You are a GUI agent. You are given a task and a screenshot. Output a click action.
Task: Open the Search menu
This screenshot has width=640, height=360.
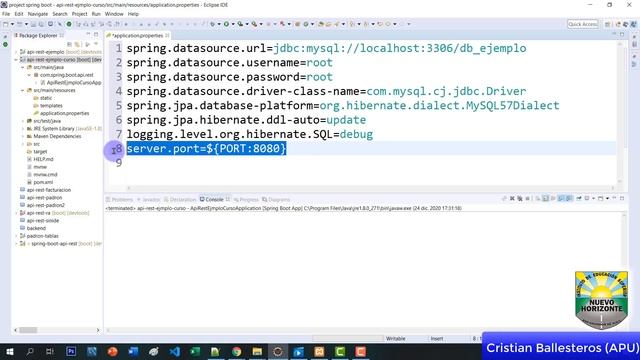click(60, 14)
